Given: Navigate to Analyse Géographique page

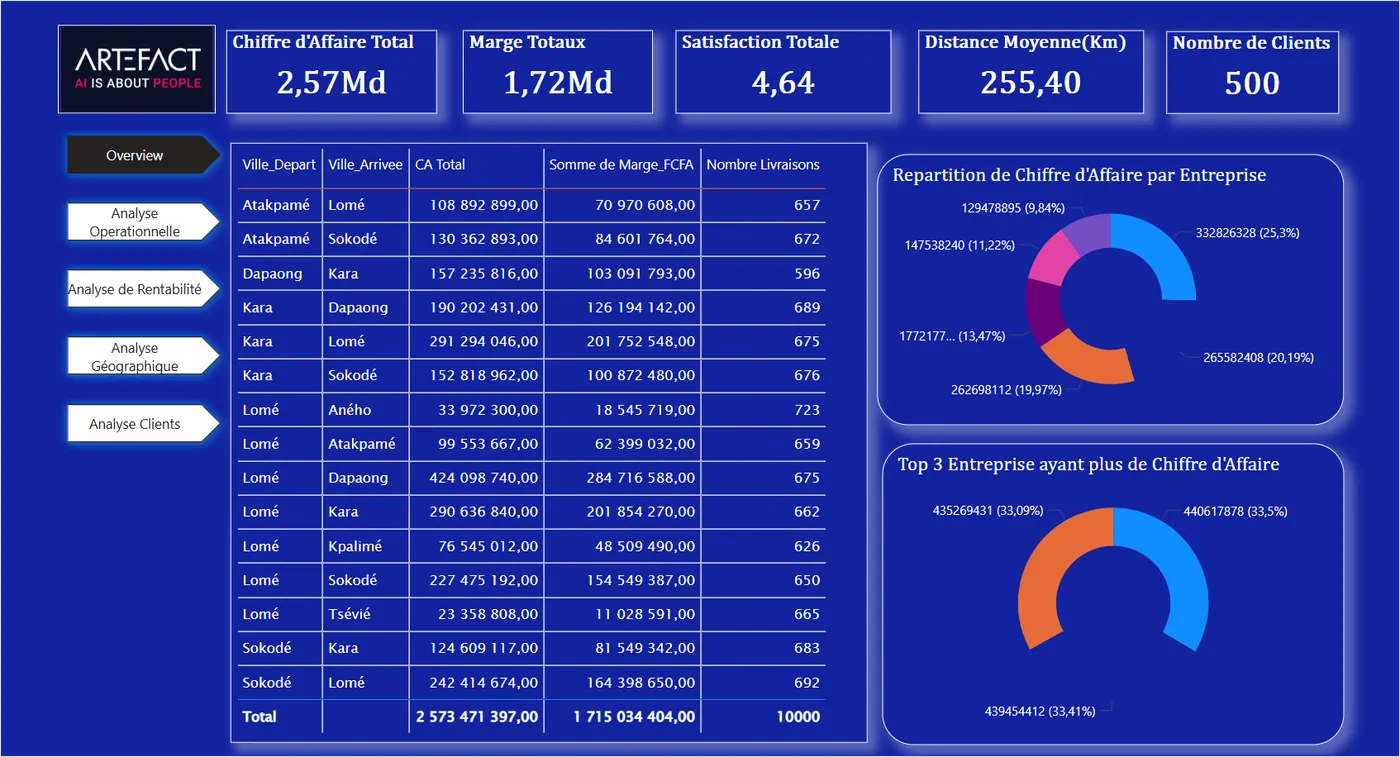Looking at the screenshot, I should point(135,357).
